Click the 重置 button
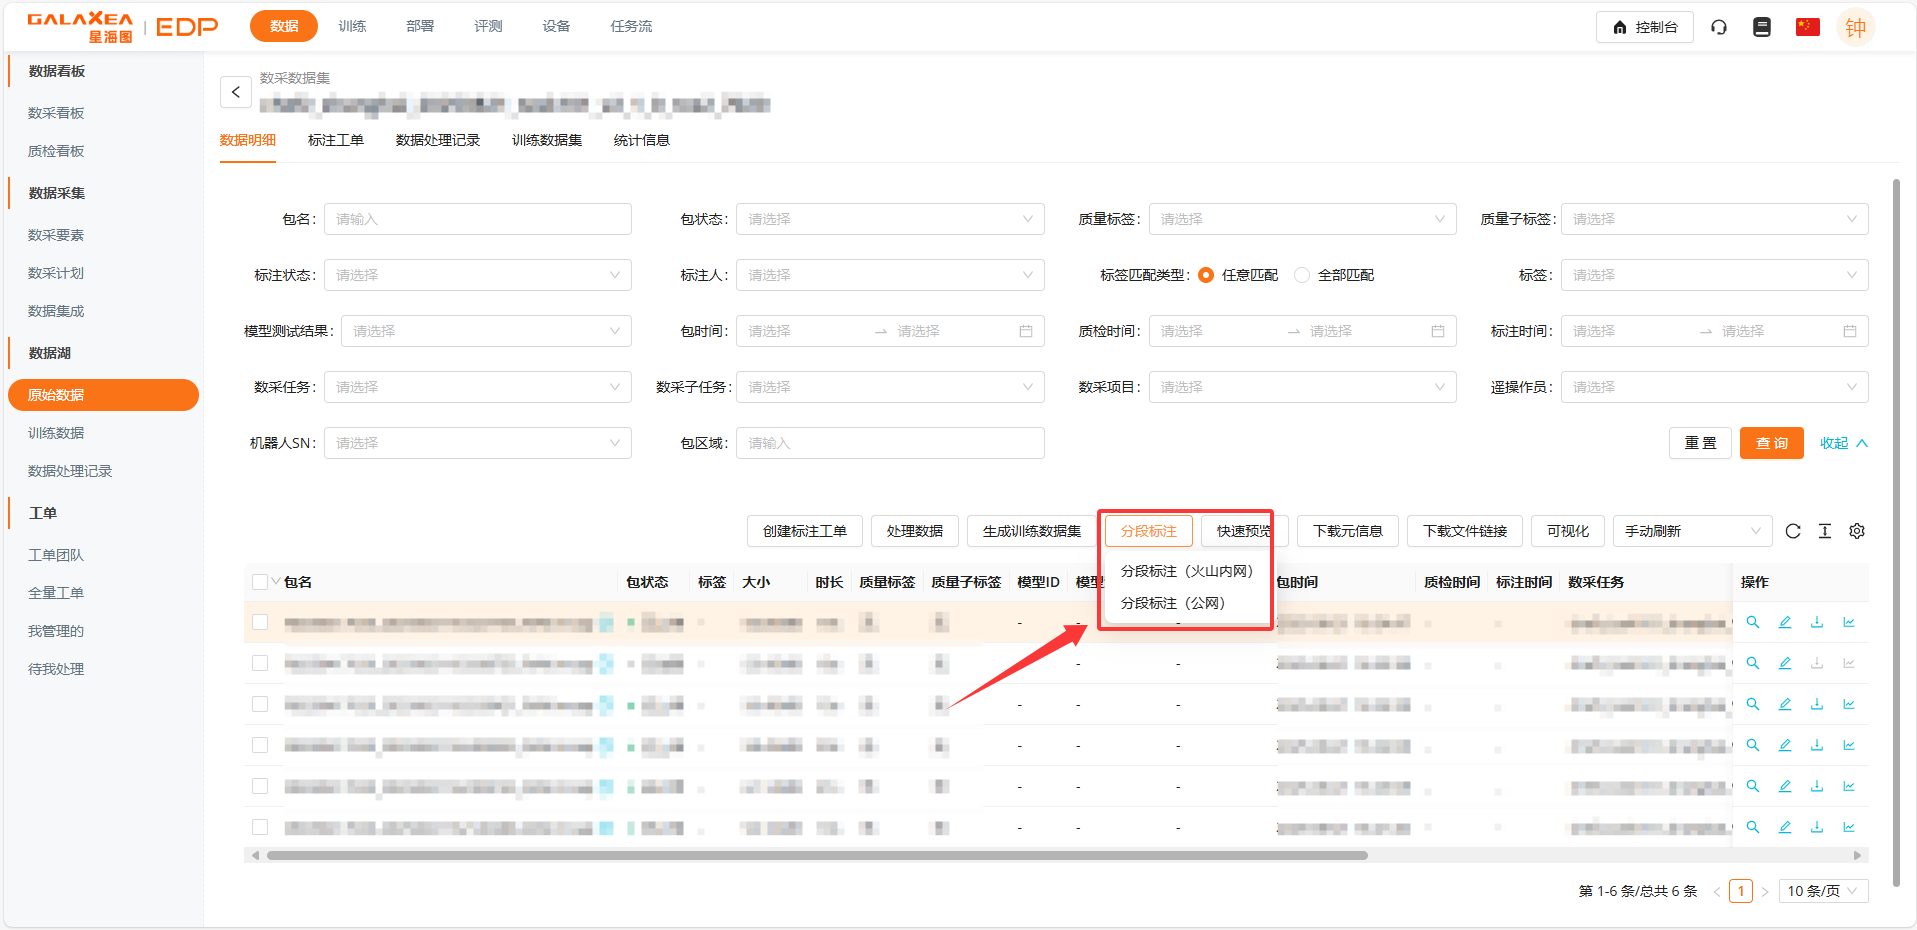The height and width of the screenshot is (930, 1917). point(1700,443)
